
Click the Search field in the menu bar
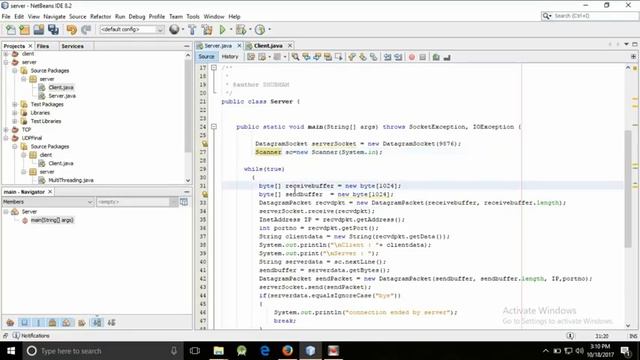pyautogui.click(x=590, y=16)
